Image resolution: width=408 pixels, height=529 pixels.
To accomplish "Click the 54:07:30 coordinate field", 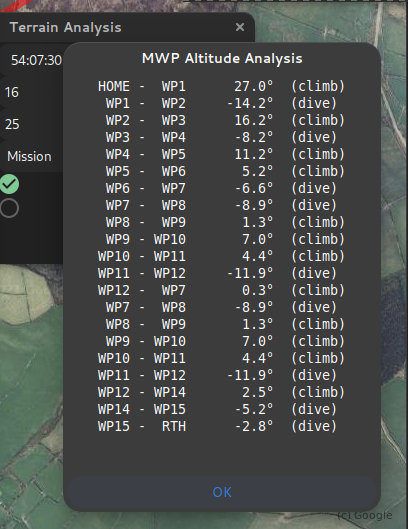I will click(x=32, y=60).
